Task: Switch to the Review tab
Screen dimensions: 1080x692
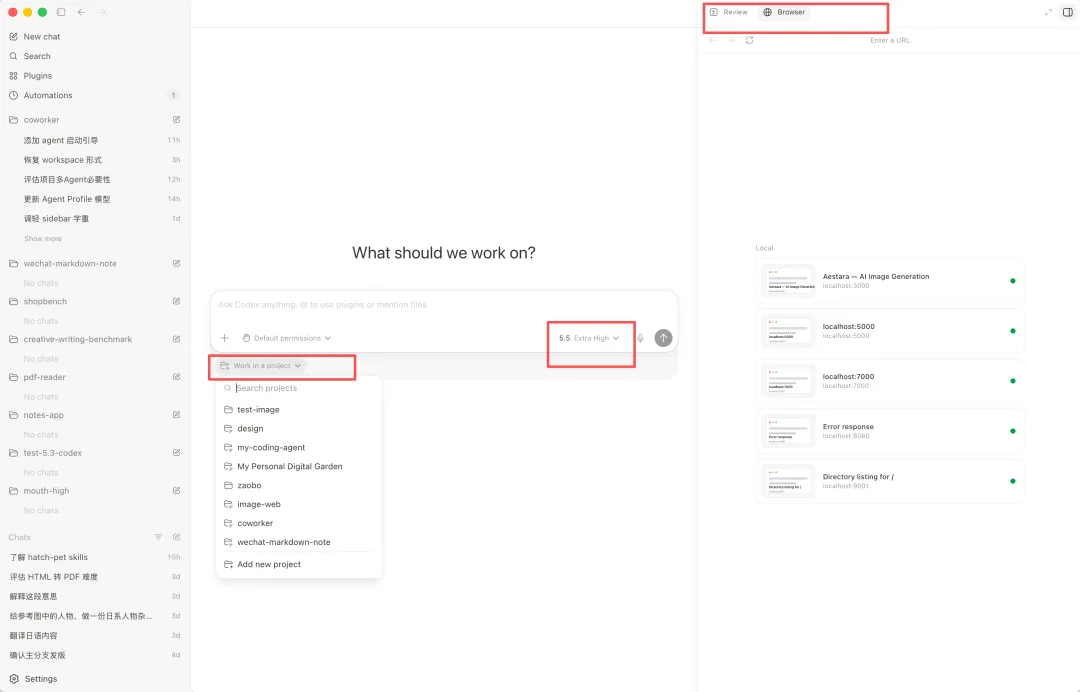Action: click(x=729, y=12)
